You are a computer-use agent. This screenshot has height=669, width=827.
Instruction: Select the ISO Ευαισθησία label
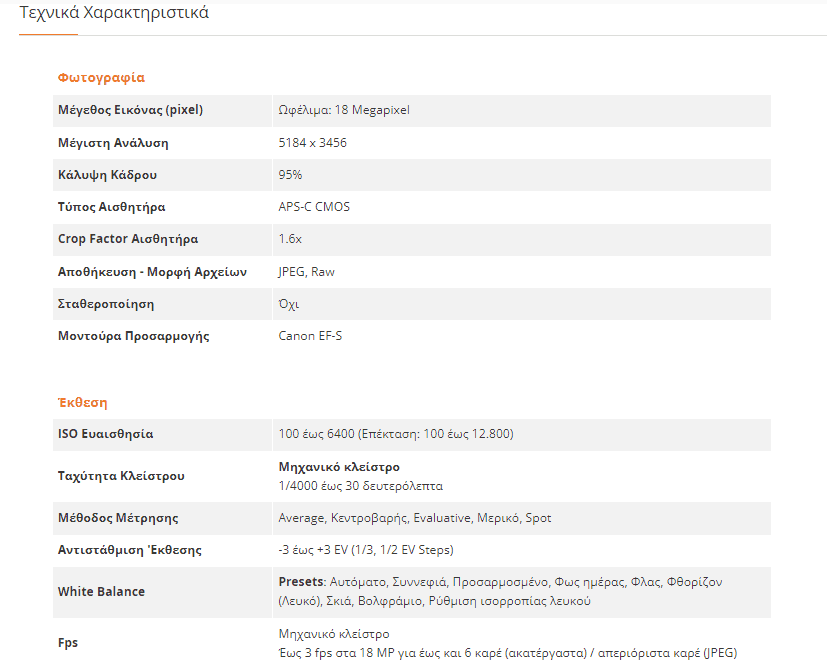[x=105, y=434]
